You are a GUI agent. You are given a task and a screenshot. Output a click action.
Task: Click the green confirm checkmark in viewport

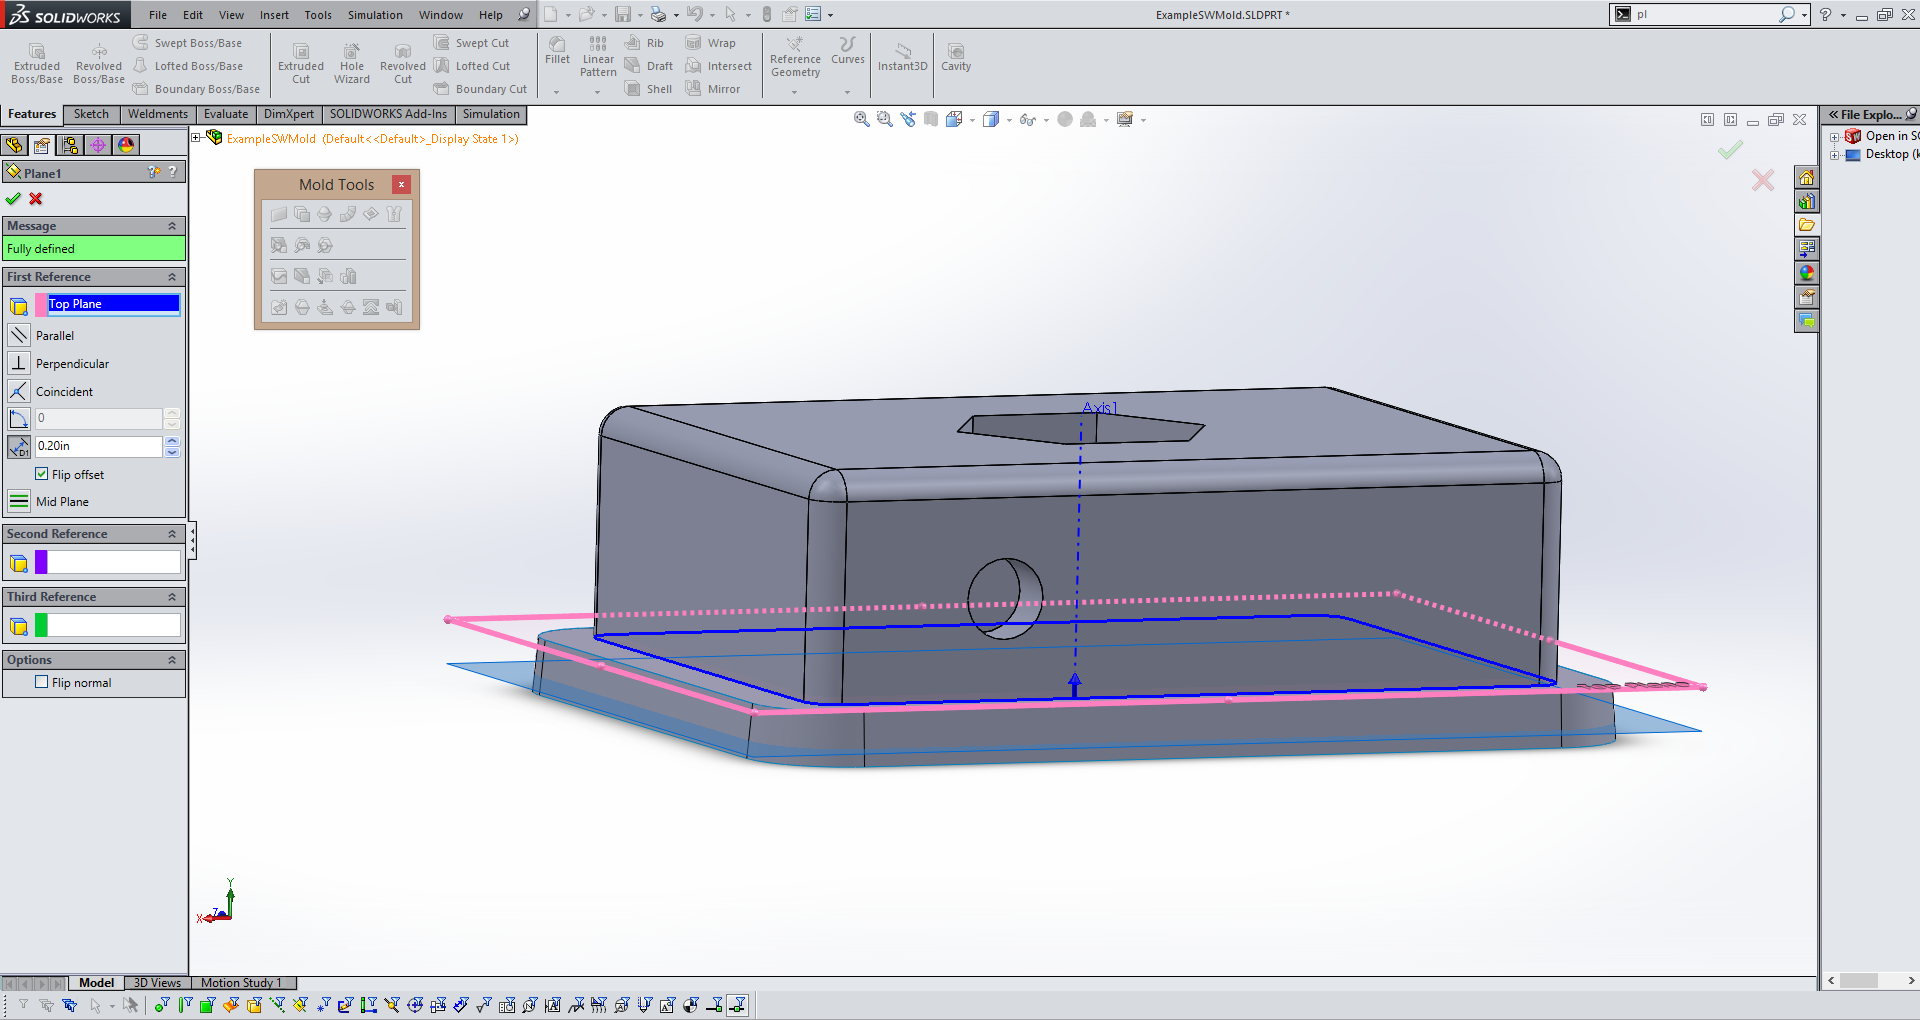coord(1730,150)
